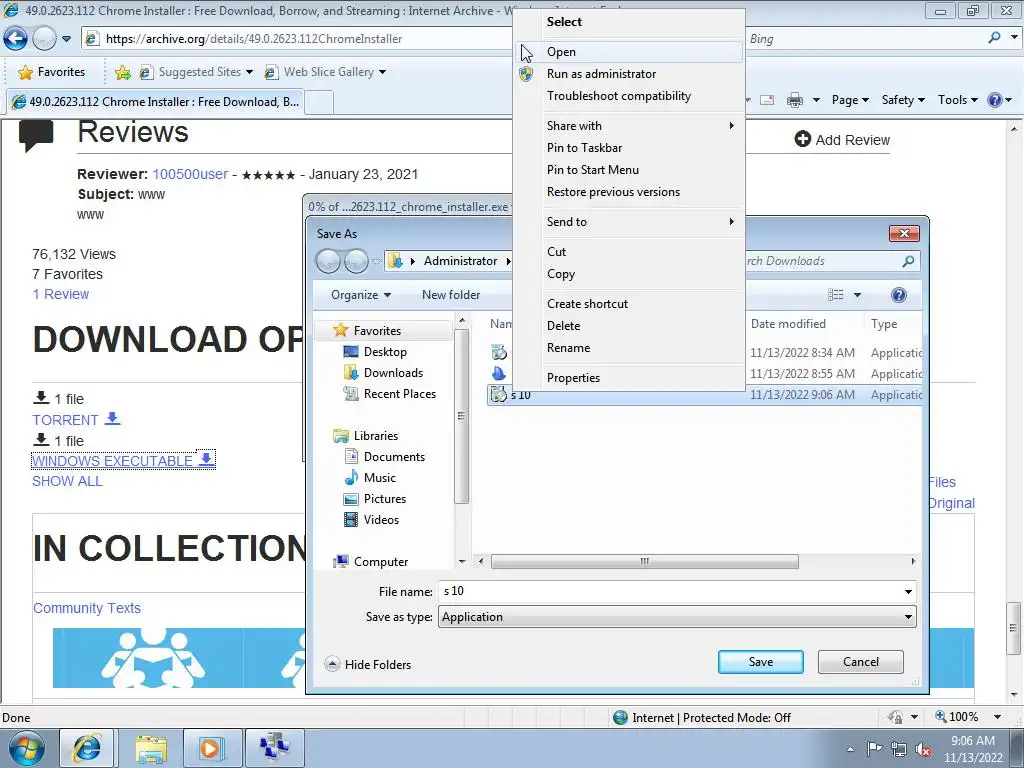Screen dimensions: 1024x768
Task: Open the File name dropdown arrow
Action: point(908,592)
